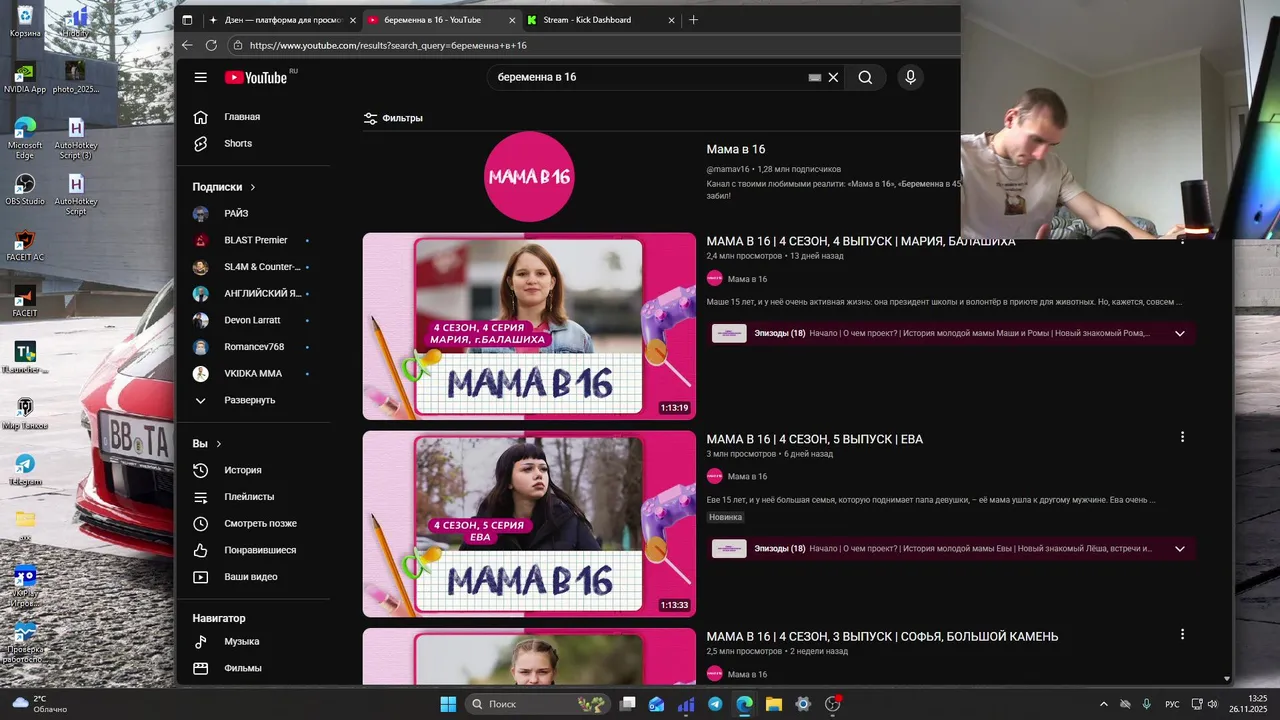Open the Подписки section header
This screenshot has width=1280, height=720.
click(x=224, y=187)
